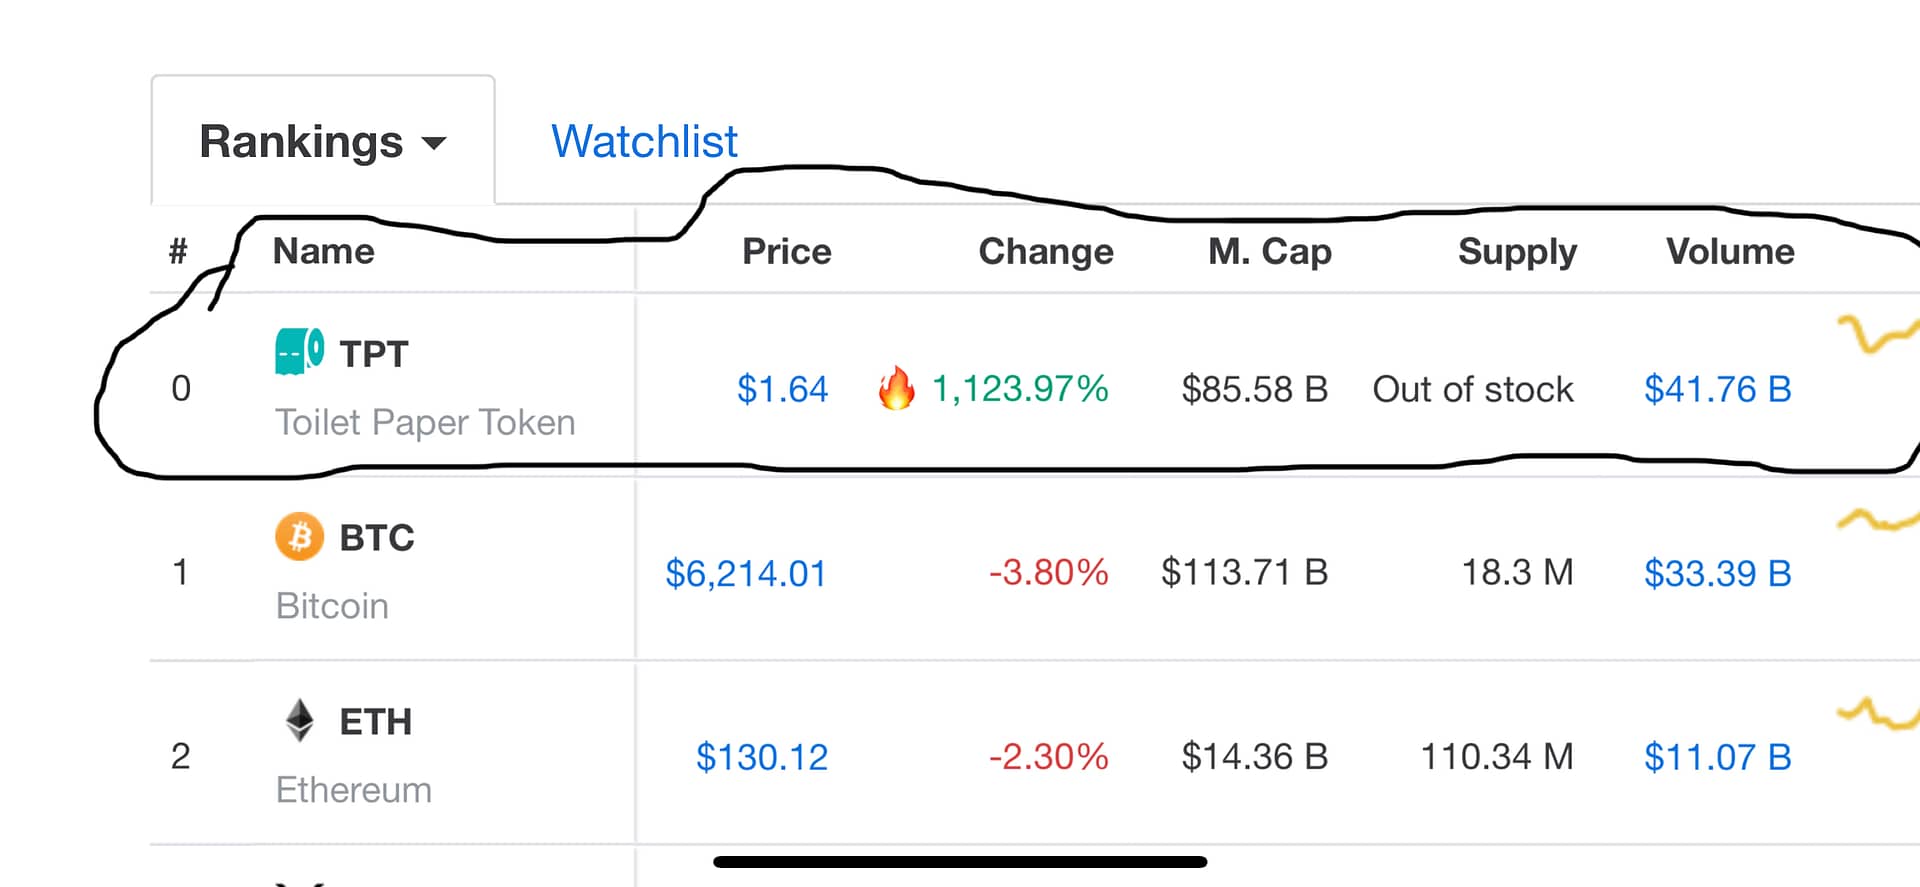Sort by Supply column header
1920x887 pixels.
(x=1517, y=251)
